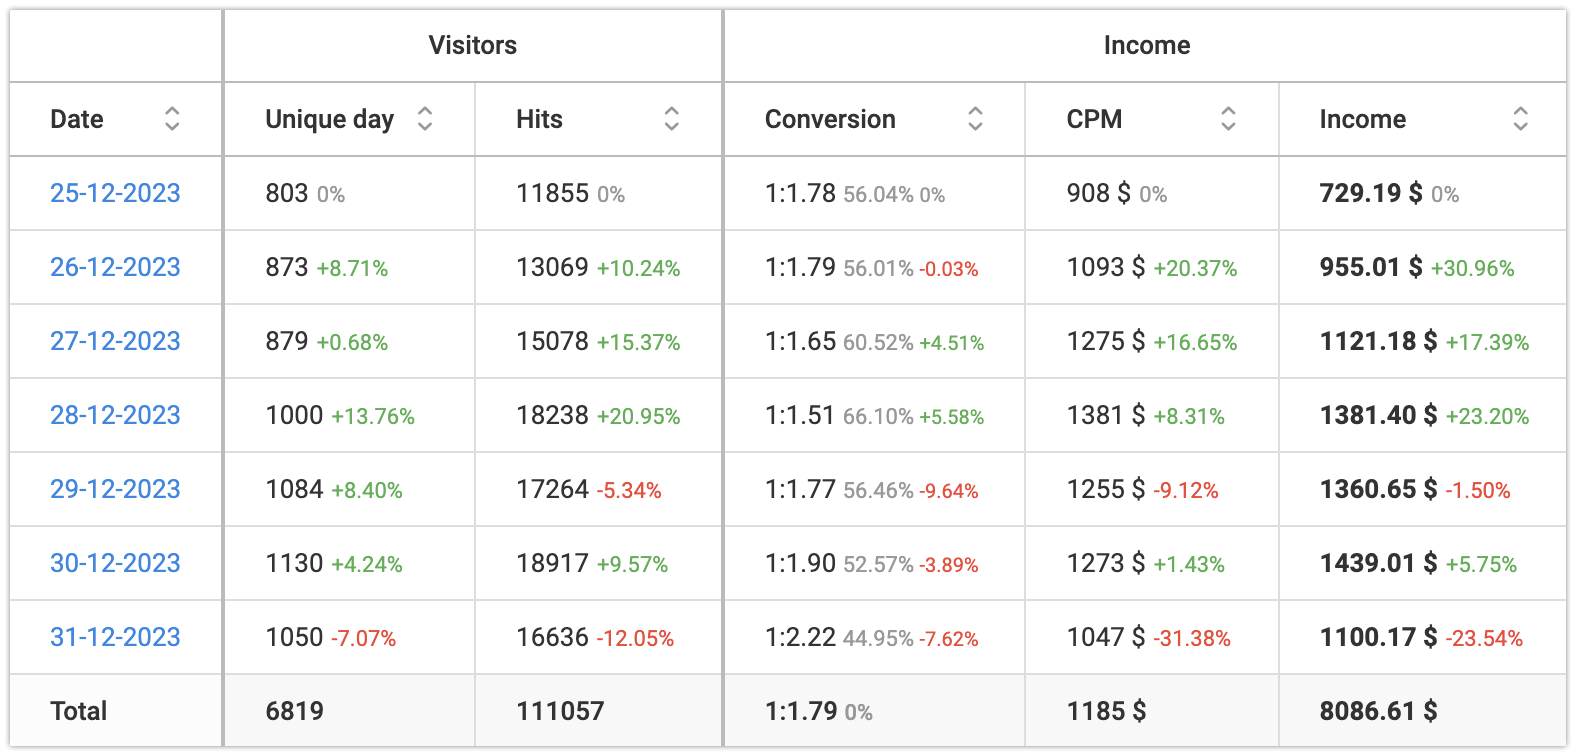Click the Conversion header label

coord(831,119)
